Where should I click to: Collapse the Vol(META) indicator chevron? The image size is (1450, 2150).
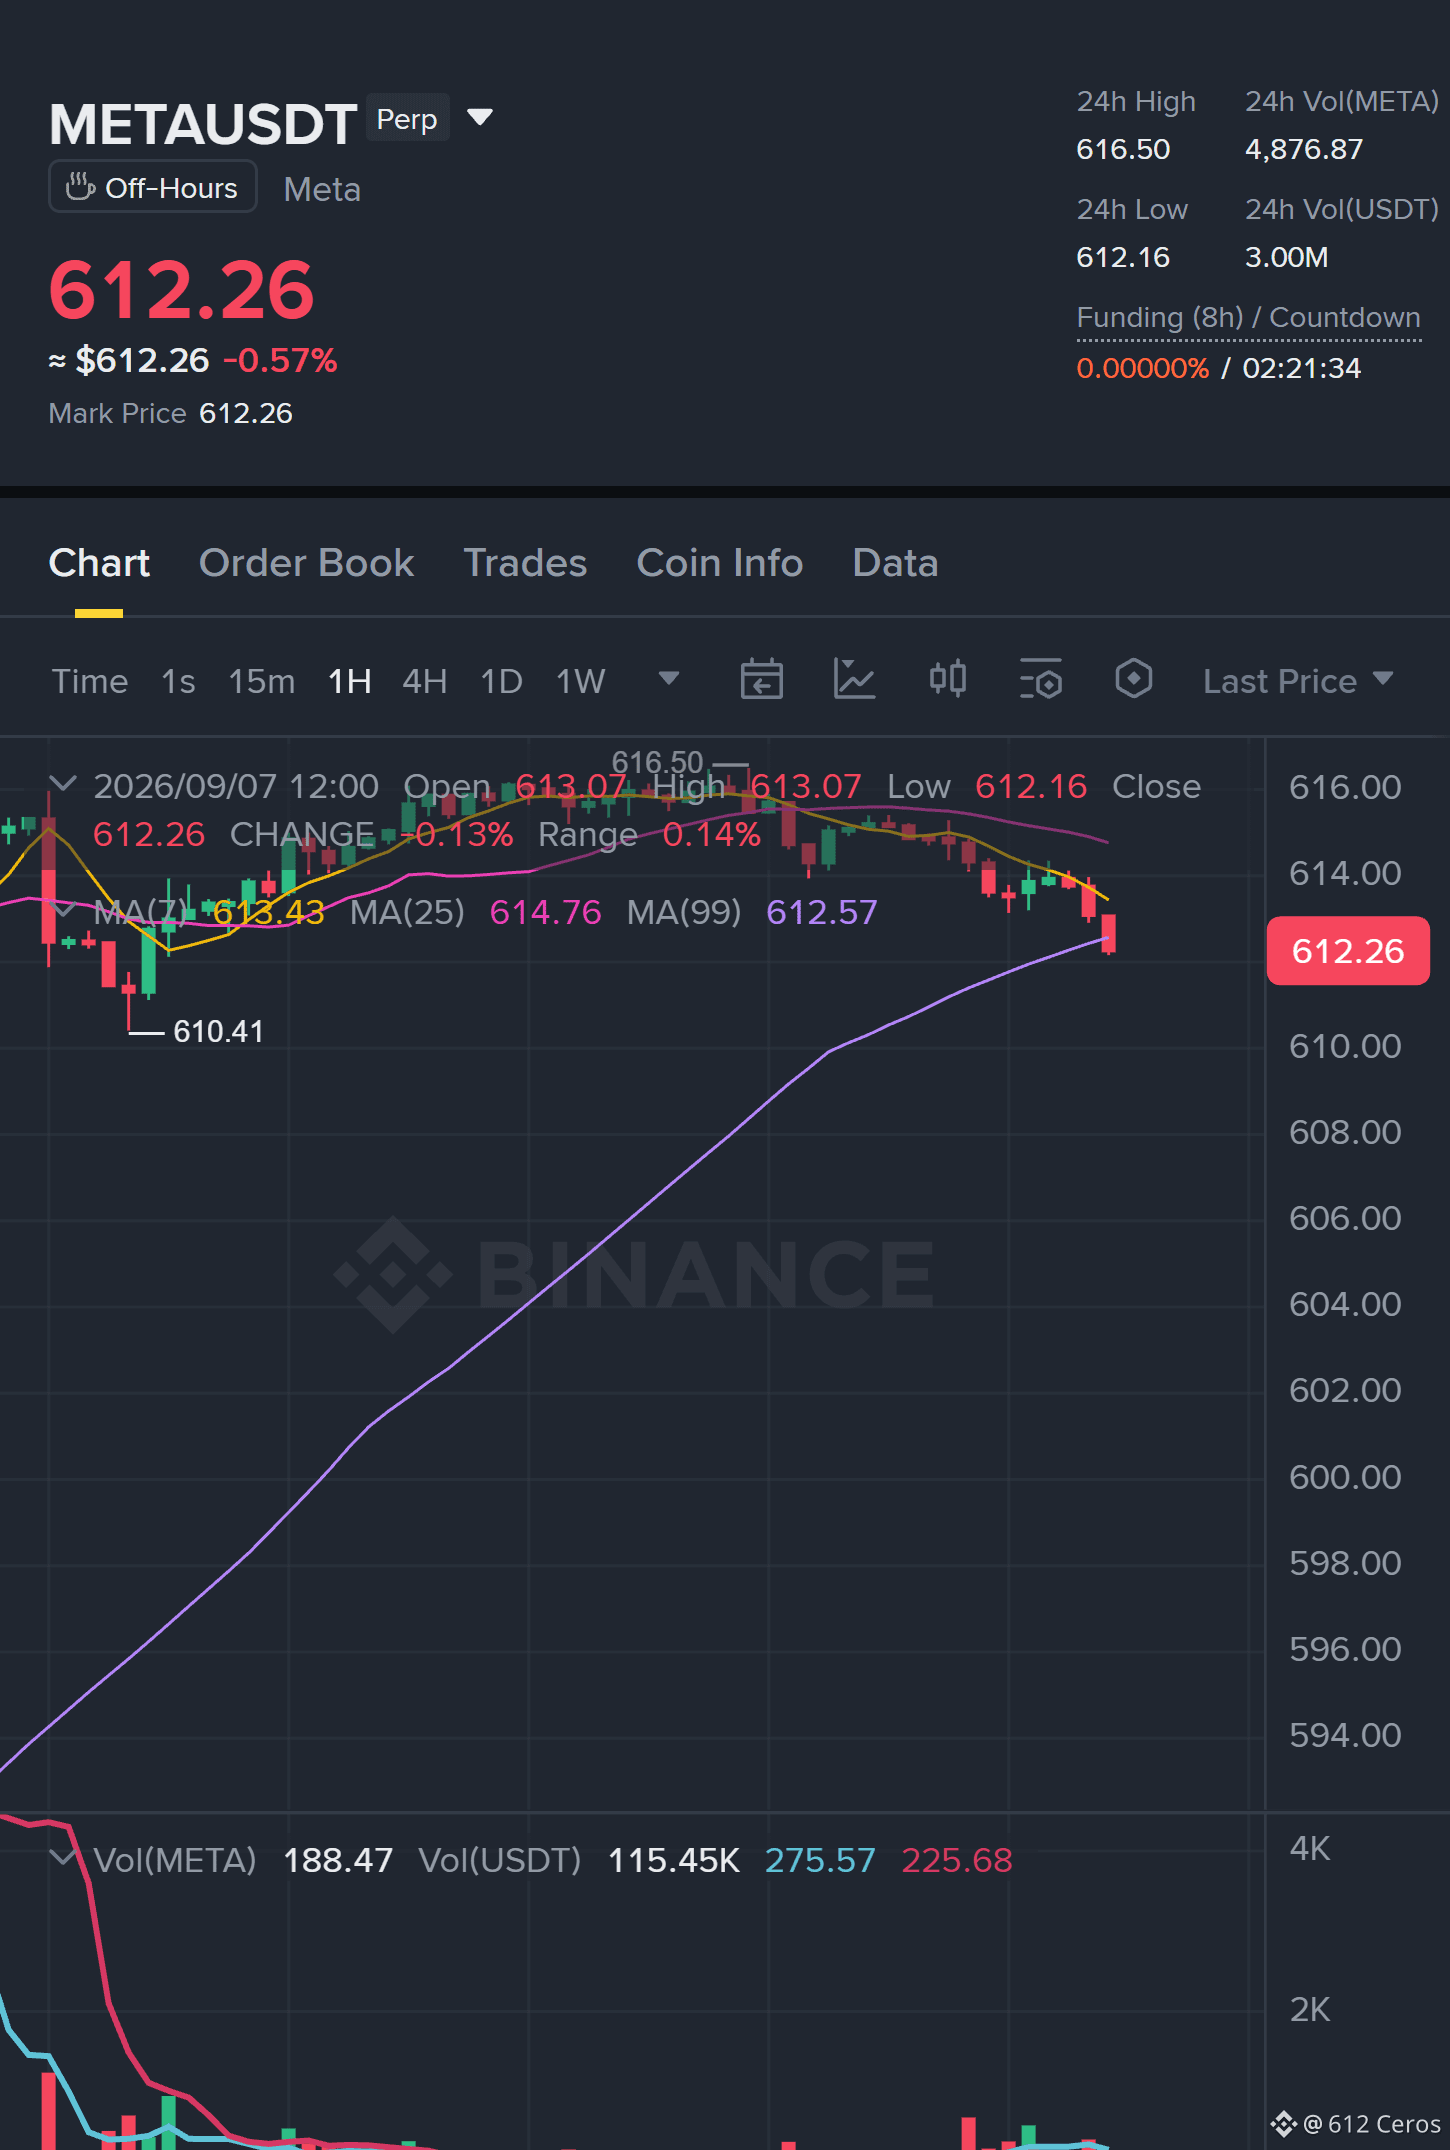point(63,1858)
